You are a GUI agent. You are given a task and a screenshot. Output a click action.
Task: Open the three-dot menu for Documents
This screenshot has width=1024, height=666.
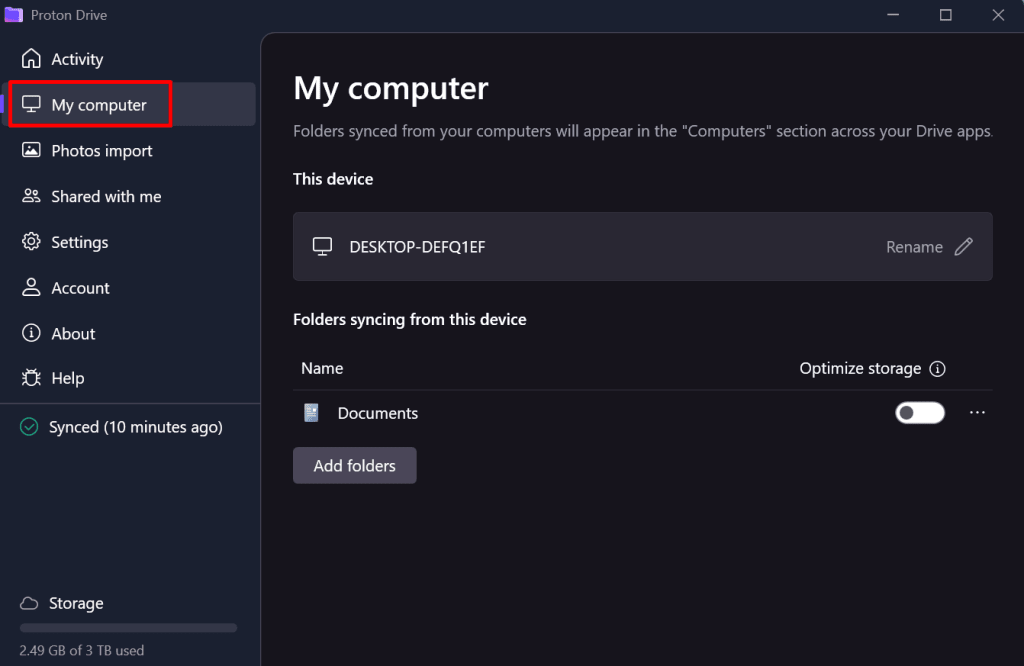[977, 413]
